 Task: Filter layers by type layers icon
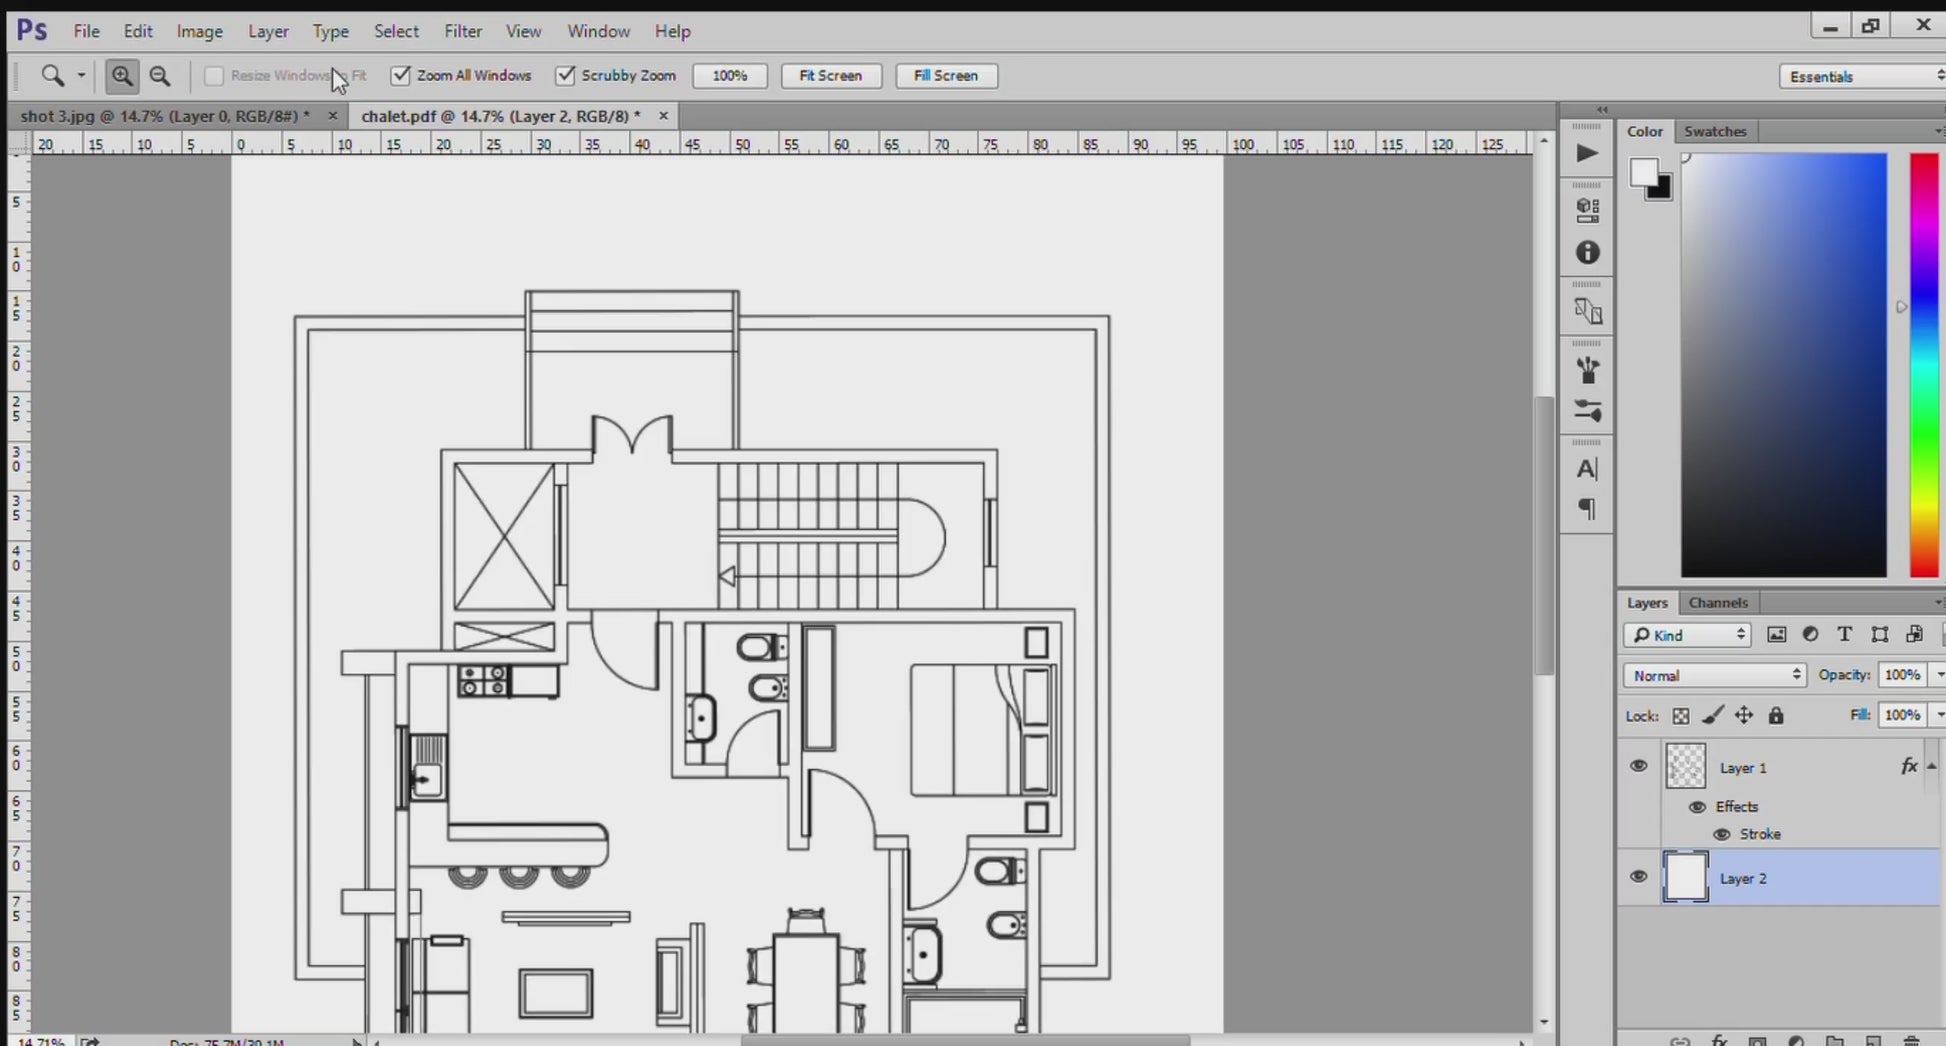(1844, 635)
